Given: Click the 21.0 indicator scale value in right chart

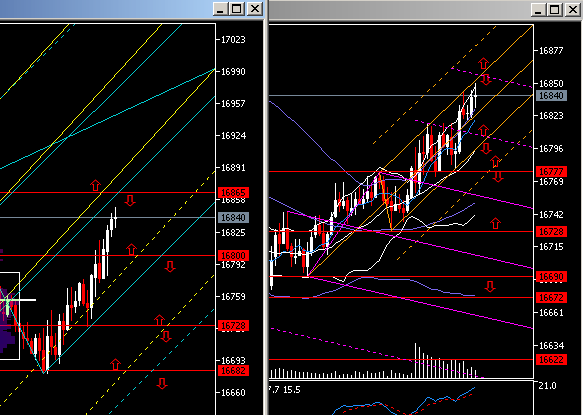Looking at the screenshot, I should click(x=547, y=386).
